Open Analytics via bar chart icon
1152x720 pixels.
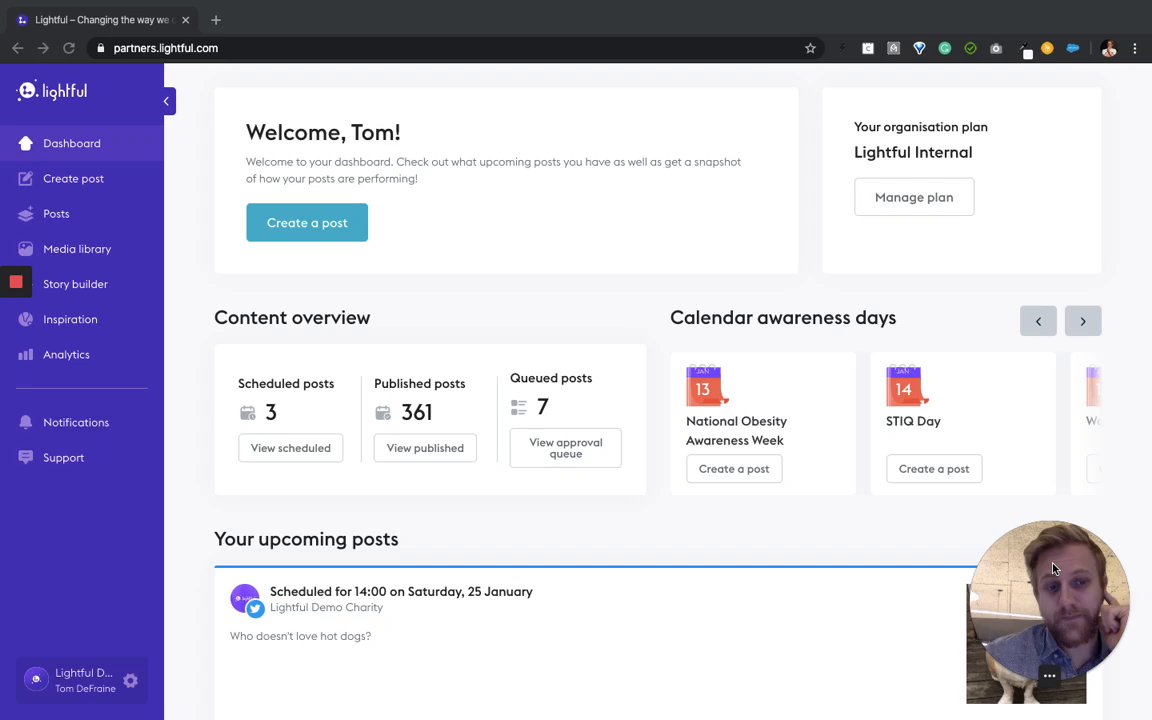26,355
